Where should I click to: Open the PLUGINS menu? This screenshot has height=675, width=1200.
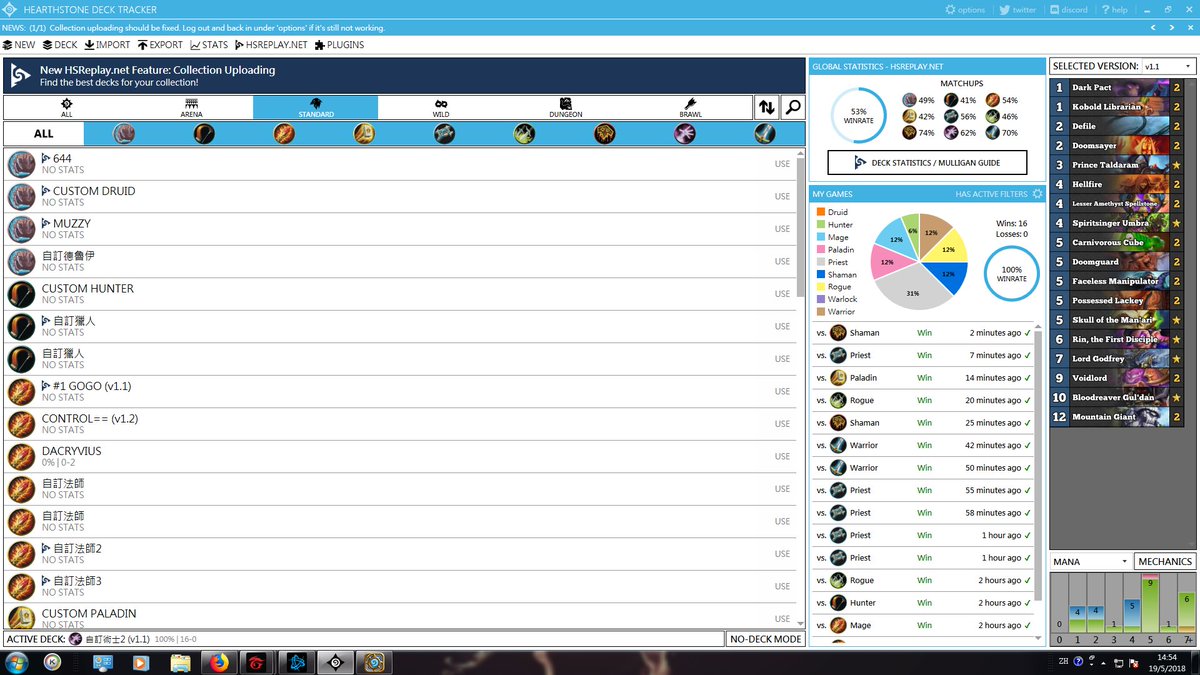pyautogui.click(x=339, y=45)
